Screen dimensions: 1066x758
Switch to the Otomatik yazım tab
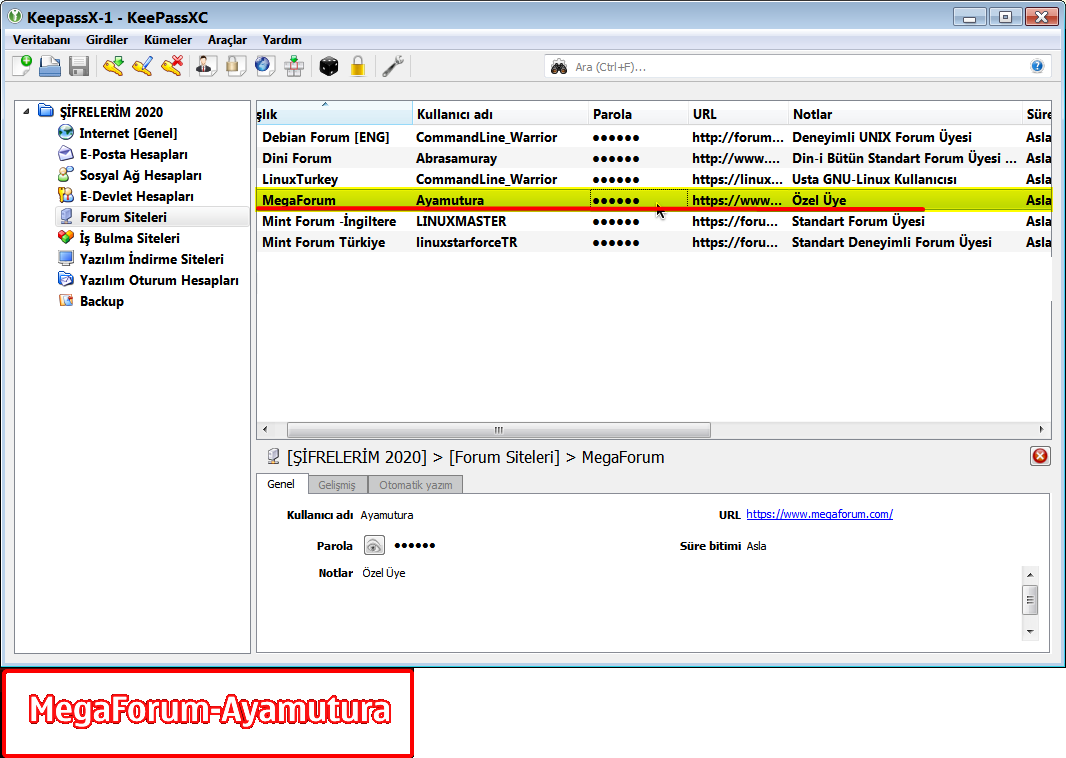coord(415,485)
